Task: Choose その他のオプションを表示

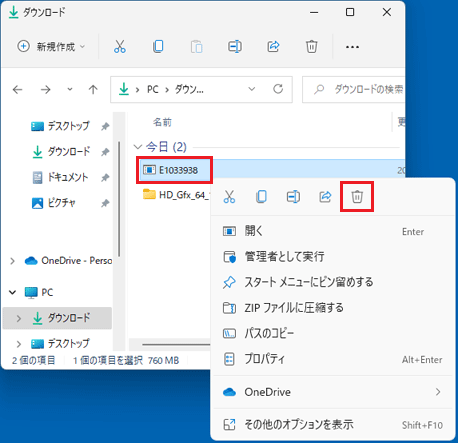Action: click(333, 425)
